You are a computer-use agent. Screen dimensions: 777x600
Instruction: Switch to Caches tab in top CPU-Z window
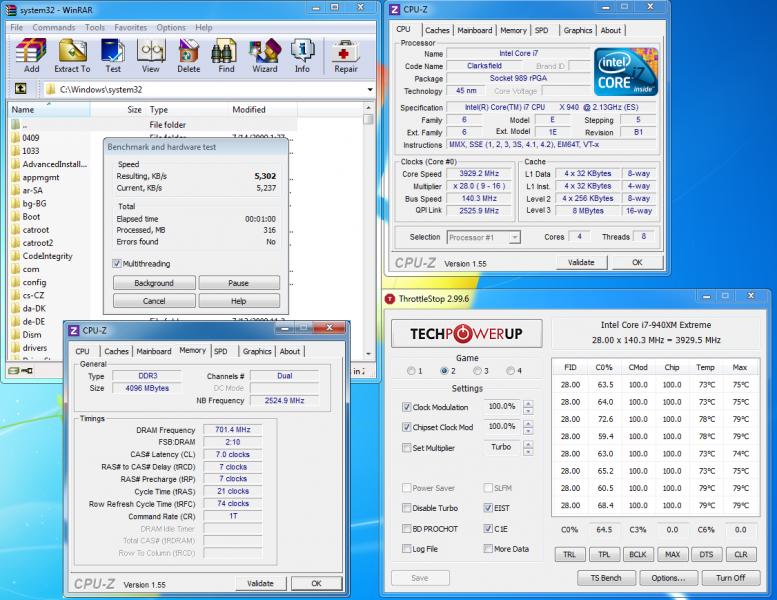point(437,30)
